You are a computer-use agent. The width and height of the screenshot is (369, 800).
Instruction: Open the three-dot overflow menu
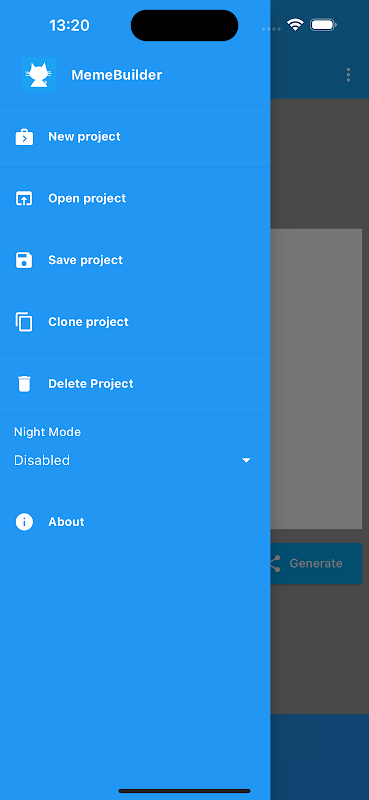click(348, 75)
